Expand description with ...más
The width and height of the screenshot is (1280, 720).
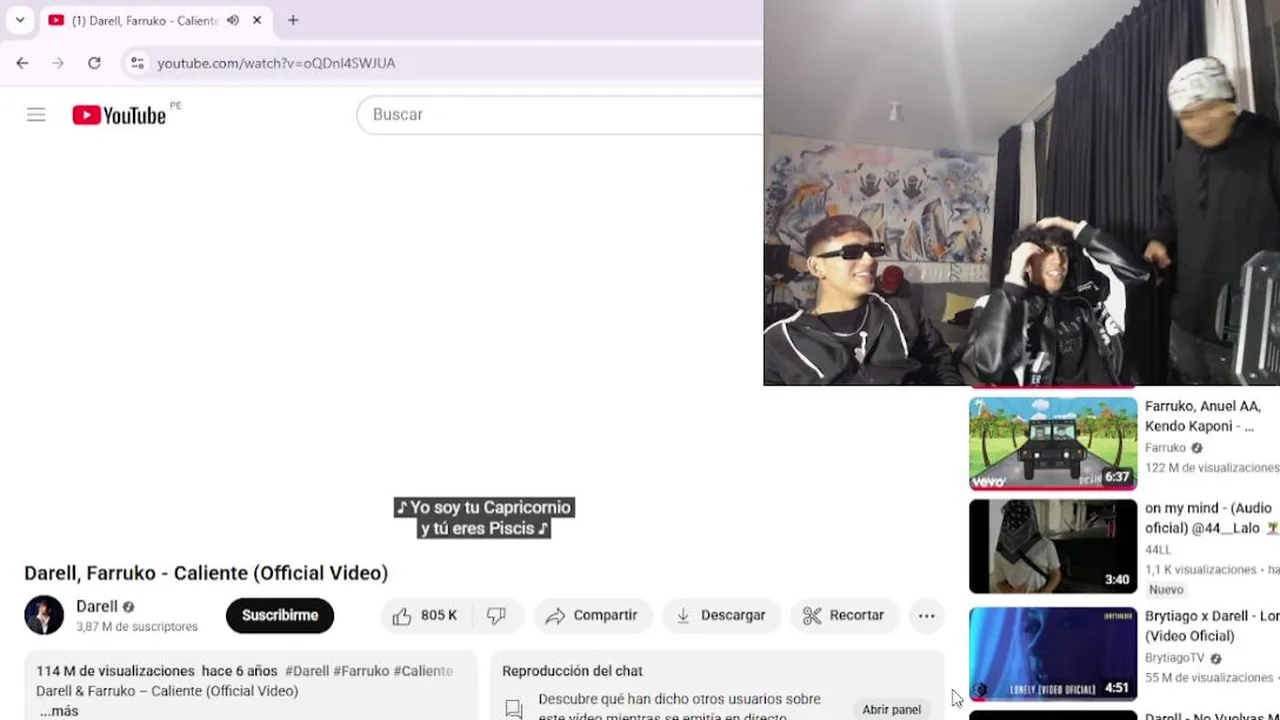tap(59, 711)
